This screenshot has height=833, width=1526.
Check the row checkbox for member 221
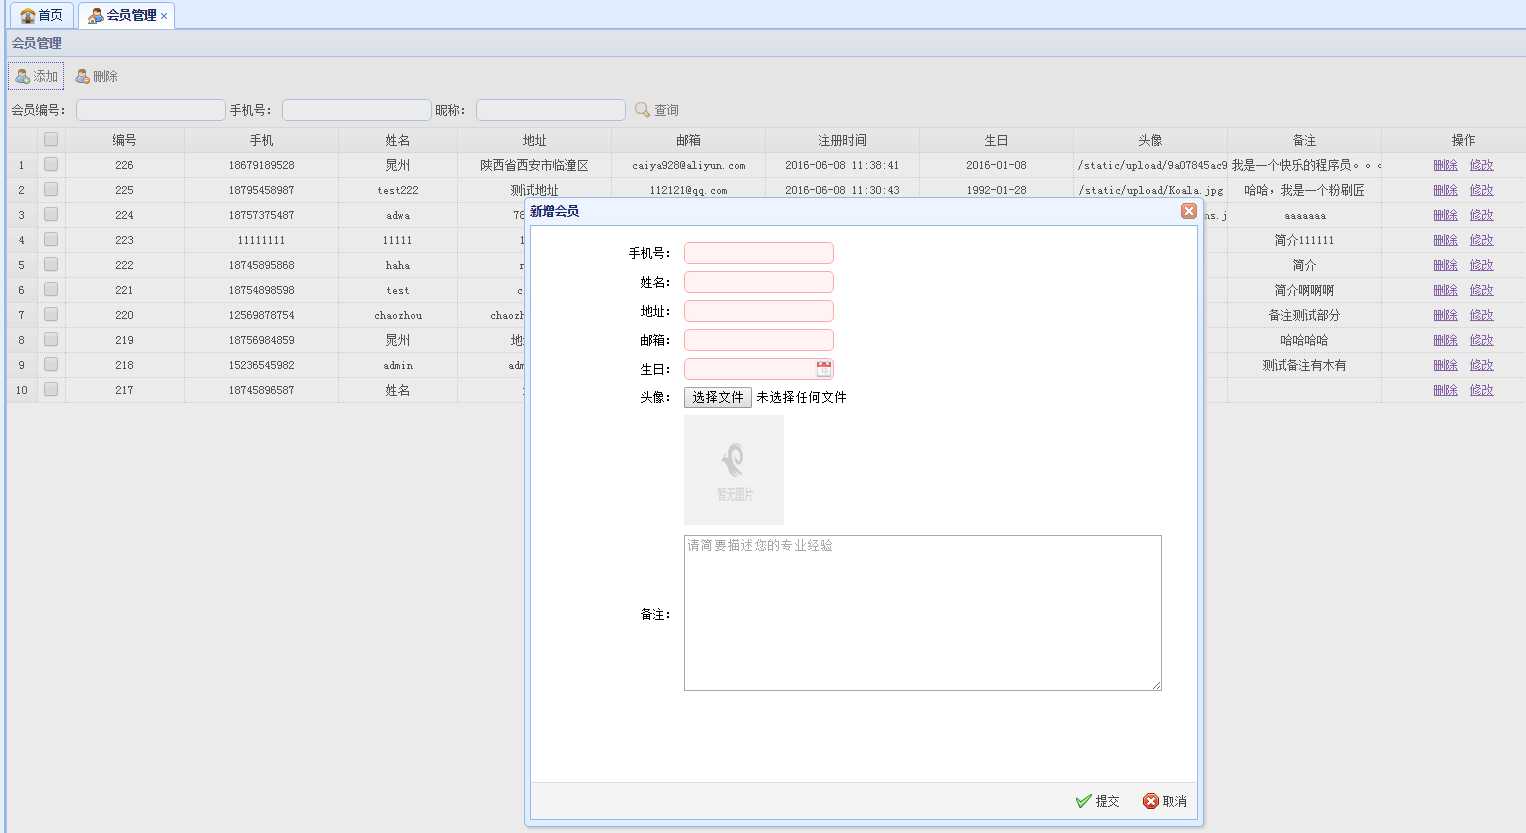point(51,289)
